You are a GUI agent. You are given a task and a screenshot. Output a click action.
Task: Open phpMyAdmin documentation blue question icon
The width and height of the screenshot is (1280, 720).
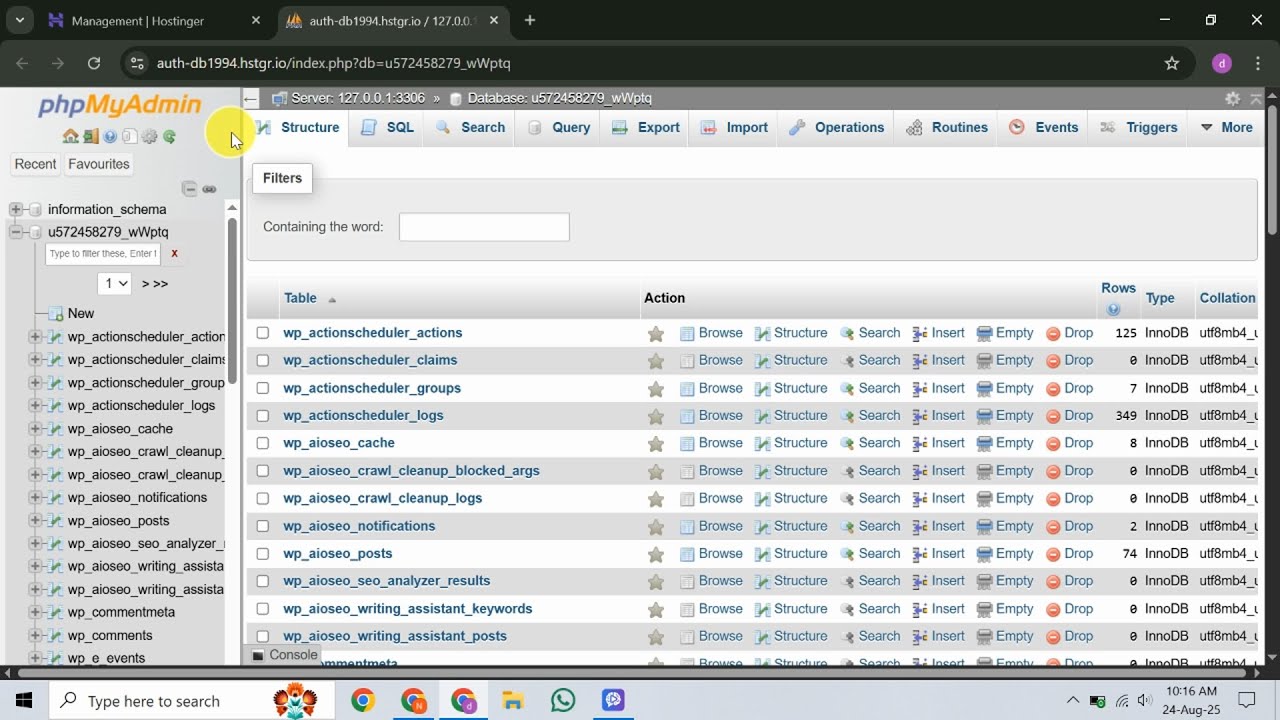click(x=110, y=137)
